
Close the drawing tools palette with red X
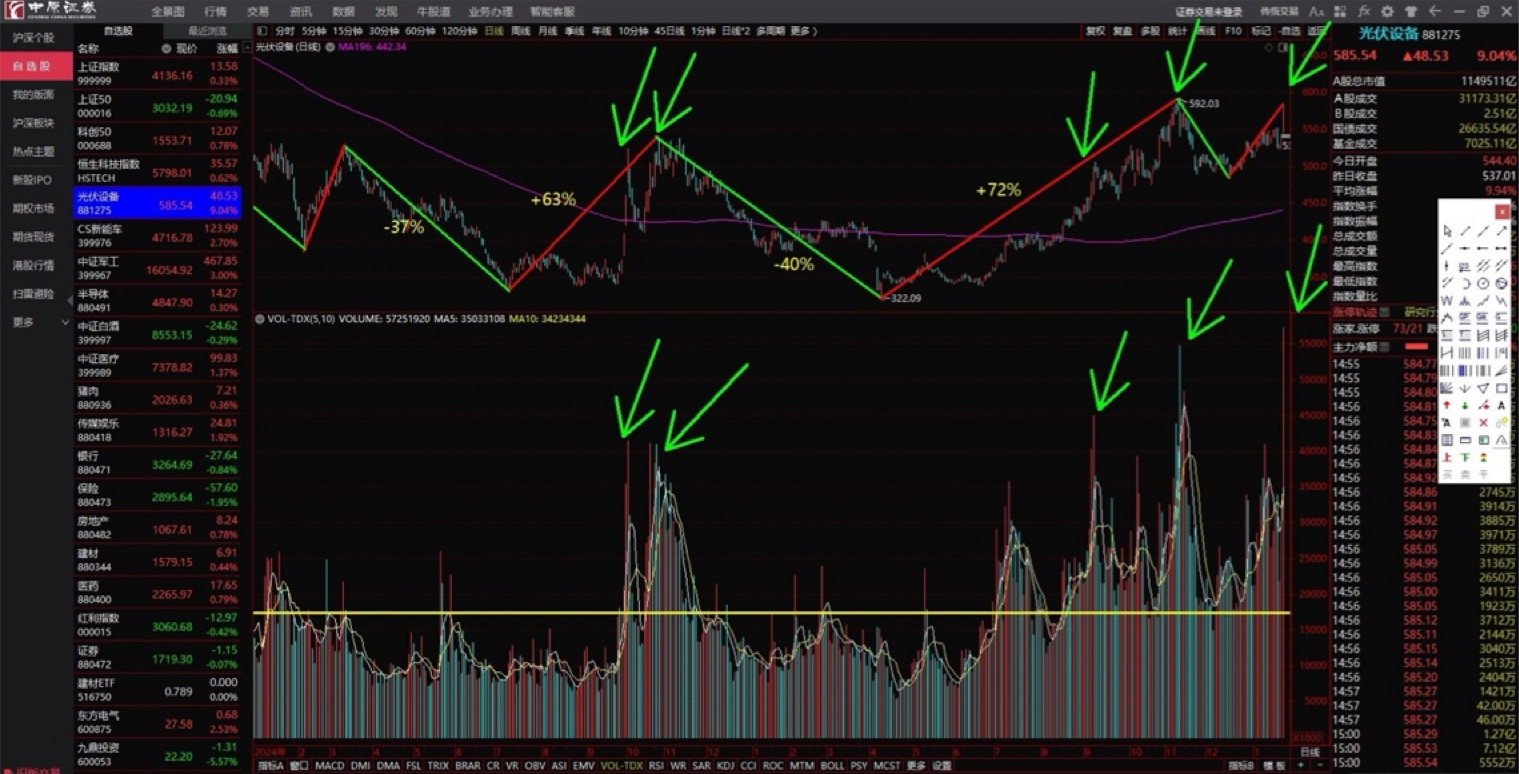coord(1503,212)
